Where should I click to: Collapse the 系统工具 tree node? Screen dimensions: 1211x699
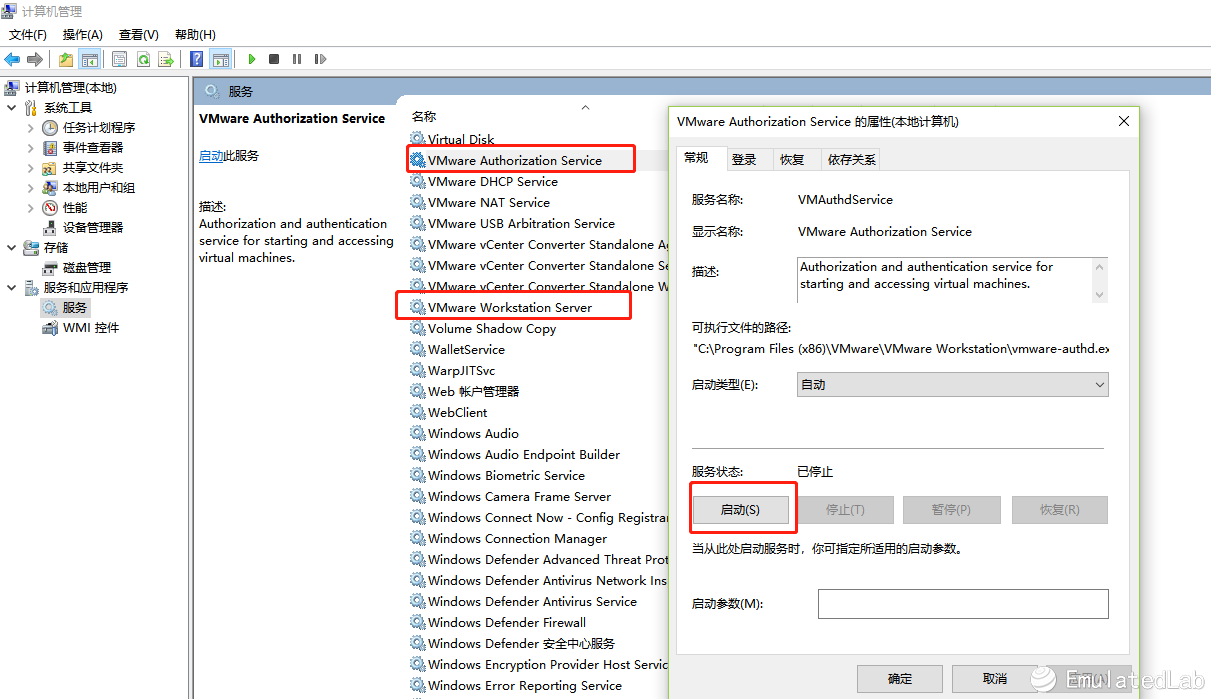point(11,108)
